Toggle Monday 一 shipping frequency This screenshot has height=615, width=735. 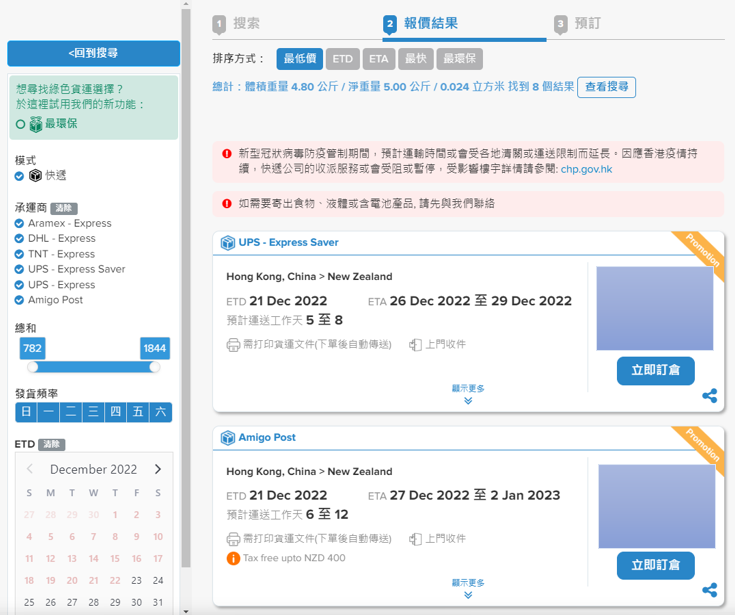point(48,412)
